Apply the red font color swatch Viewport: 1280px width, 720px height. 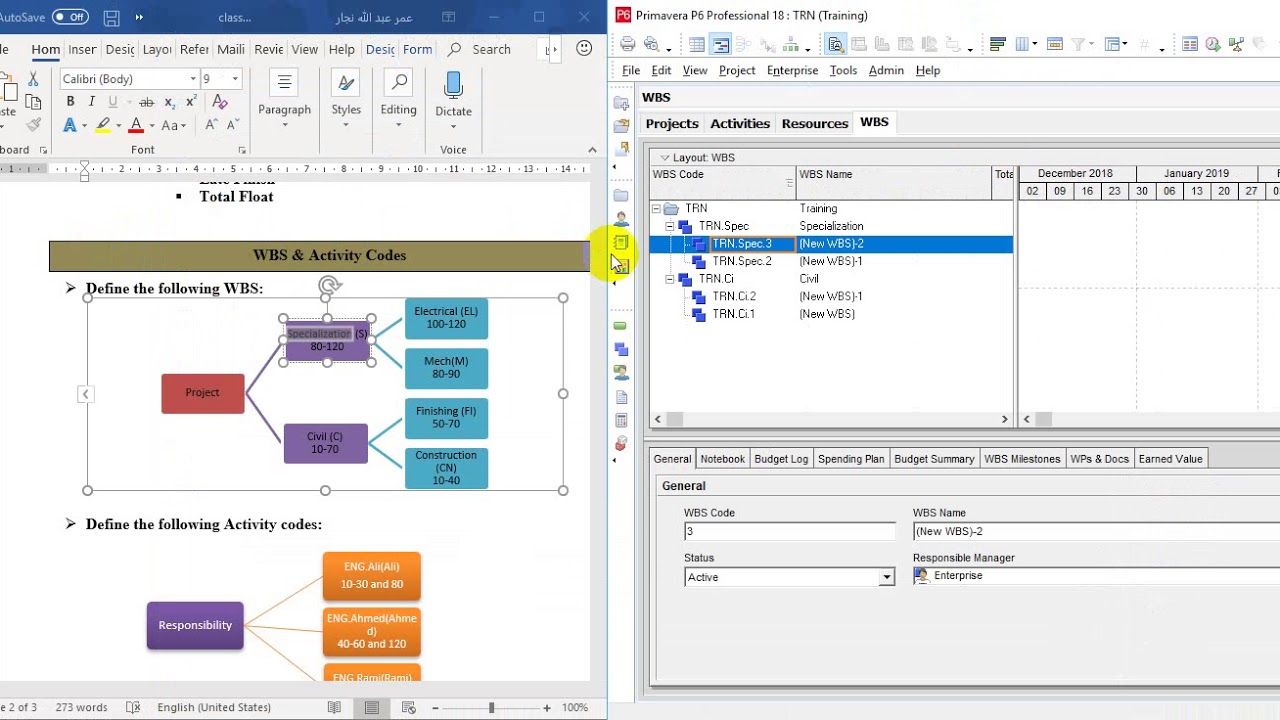(x=136, y=125)
